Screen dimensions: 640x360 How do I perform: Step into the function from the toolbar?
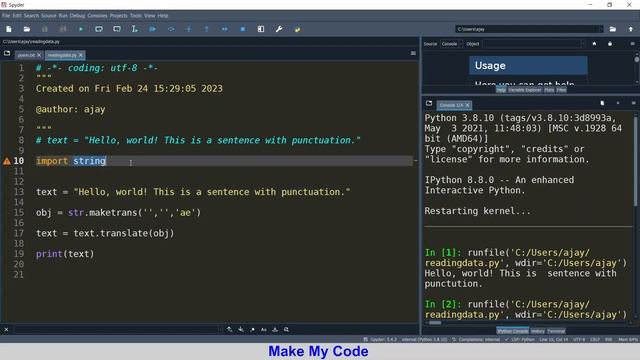coord(189,29)
